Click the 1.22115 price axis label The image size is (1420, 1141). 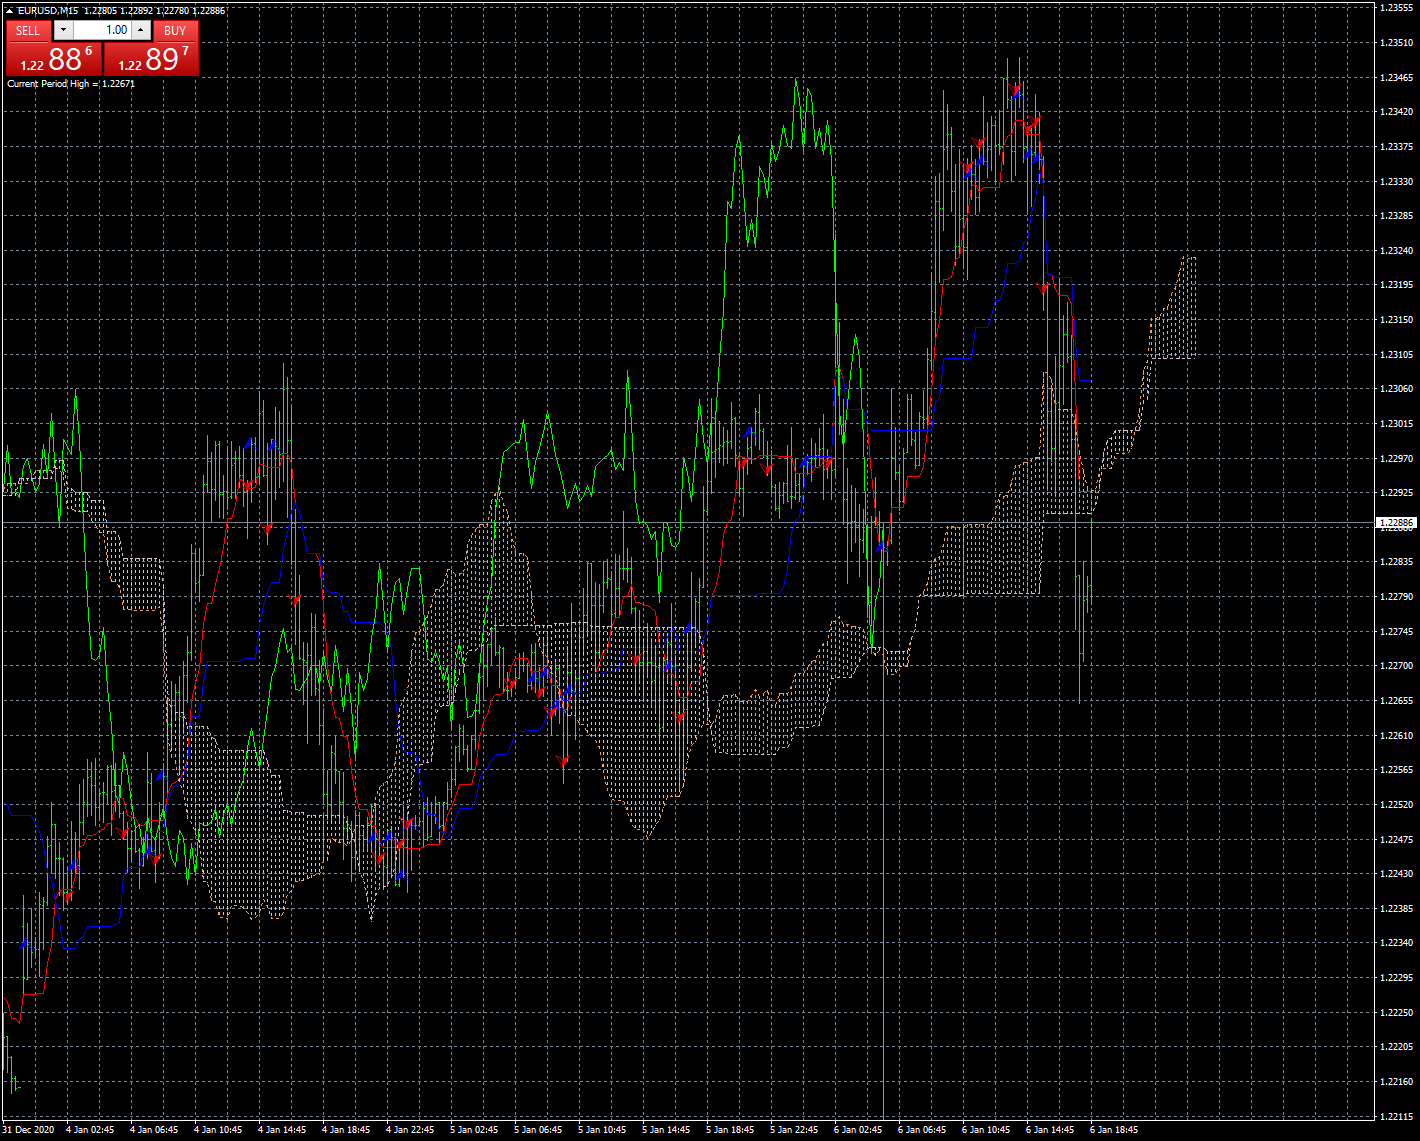[x=1396, y=1116]
